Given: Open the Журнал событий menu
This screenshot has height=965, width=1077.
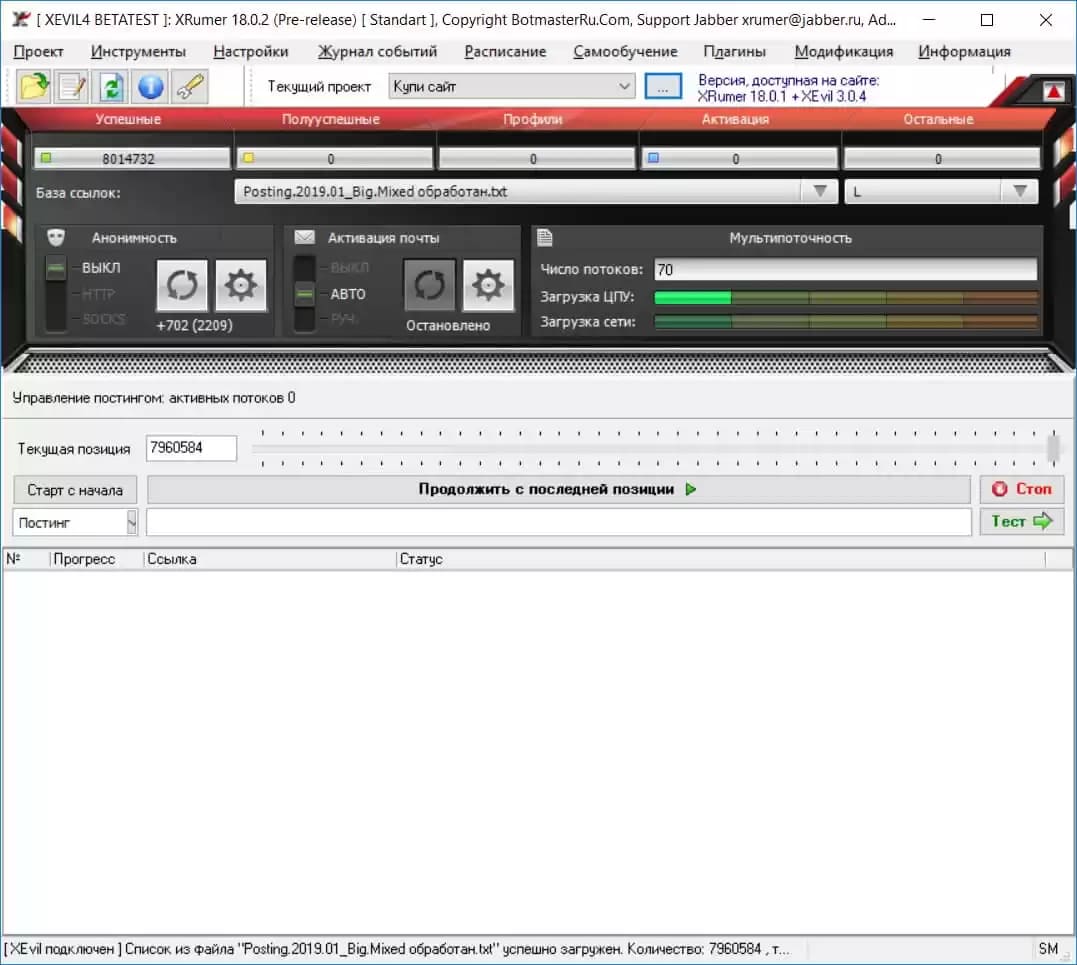Looking at the screenshot, I should click(377, 52).
